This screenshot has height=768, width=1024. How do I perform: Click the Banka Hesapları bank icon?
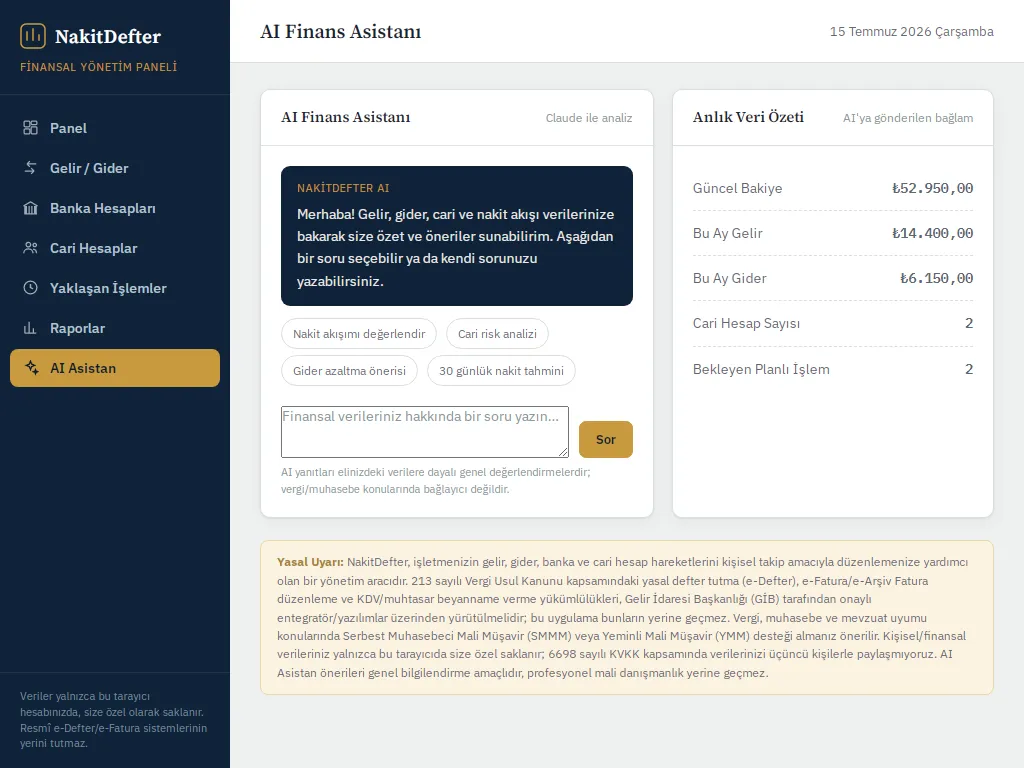click(x=30, y=208)
